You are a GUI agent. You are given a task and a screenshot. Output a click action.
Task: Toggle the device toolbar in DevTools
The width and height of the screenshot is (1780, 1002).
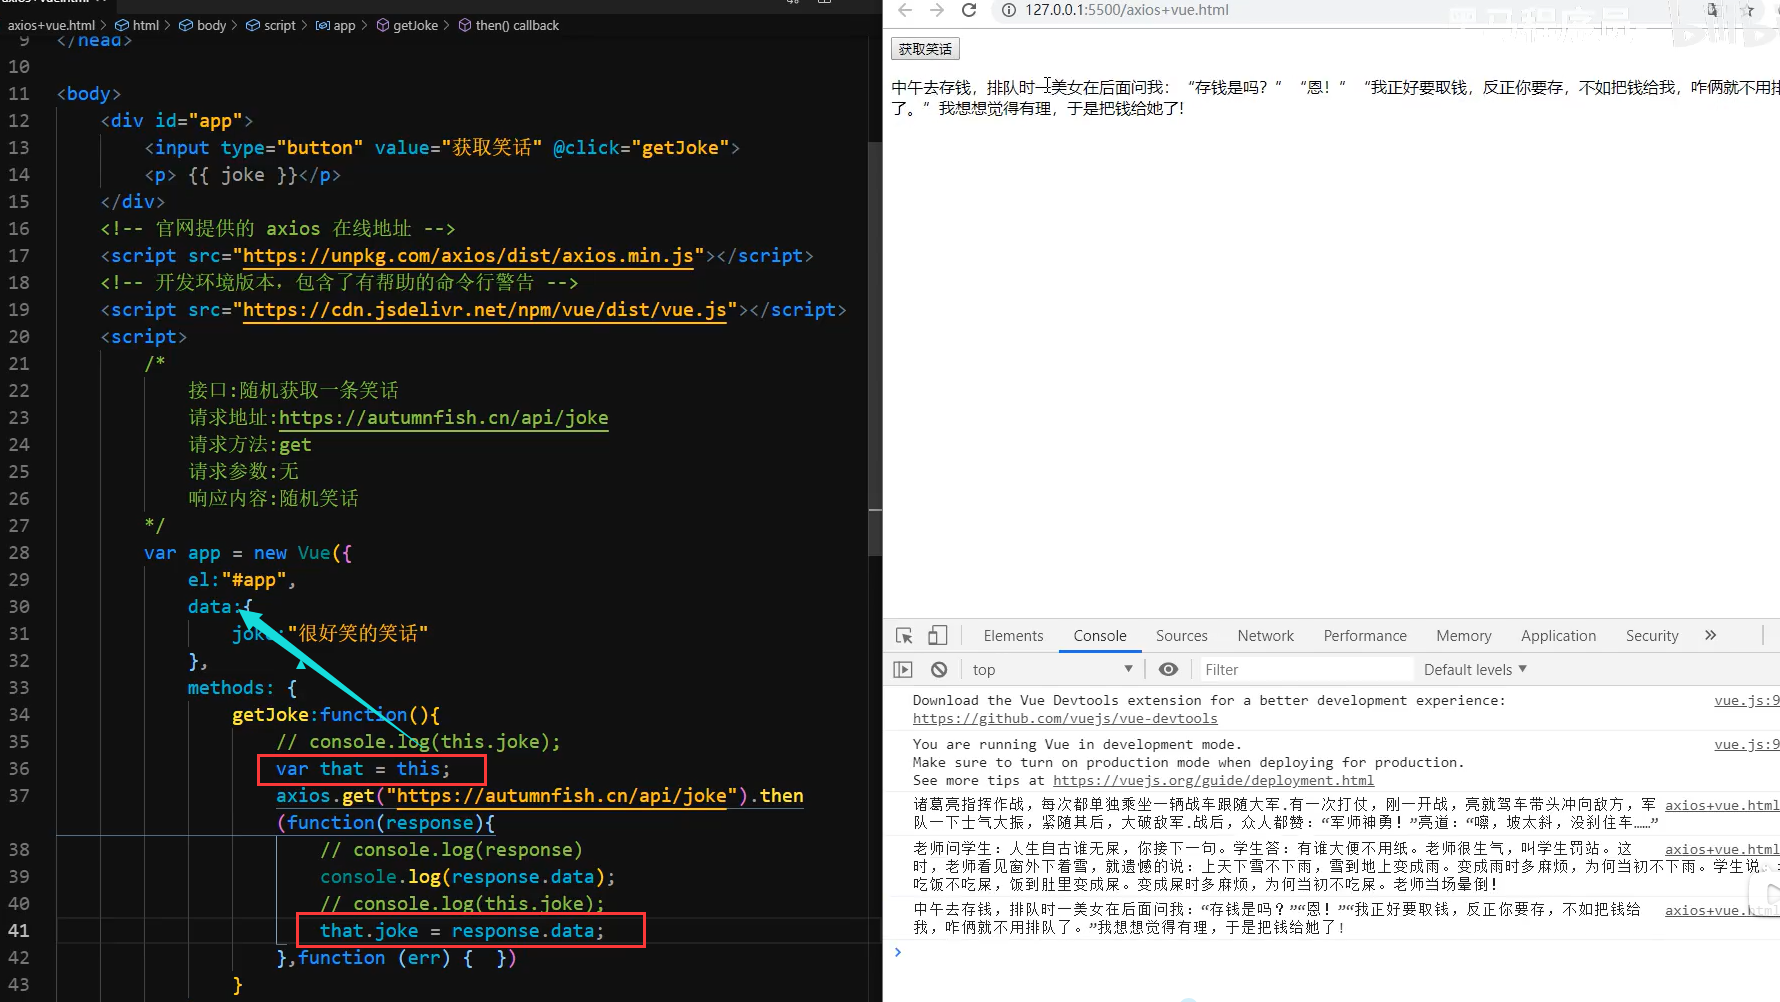click(x=937, y=636)
